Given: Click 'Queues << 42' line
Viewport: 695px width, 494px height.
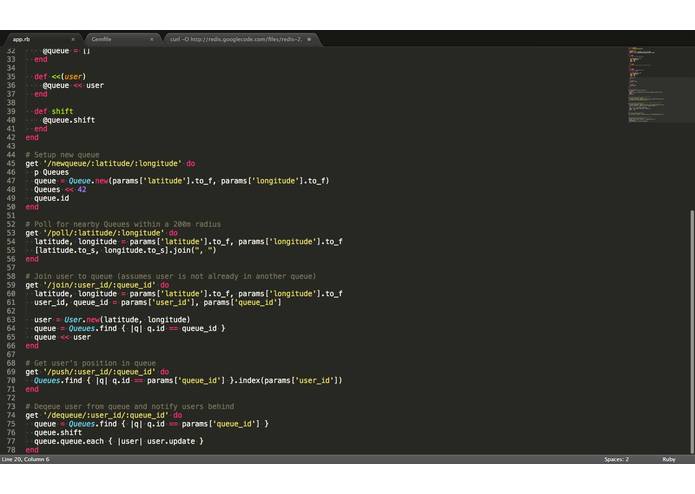Looking at the screenshot, I should pos(60,190).
